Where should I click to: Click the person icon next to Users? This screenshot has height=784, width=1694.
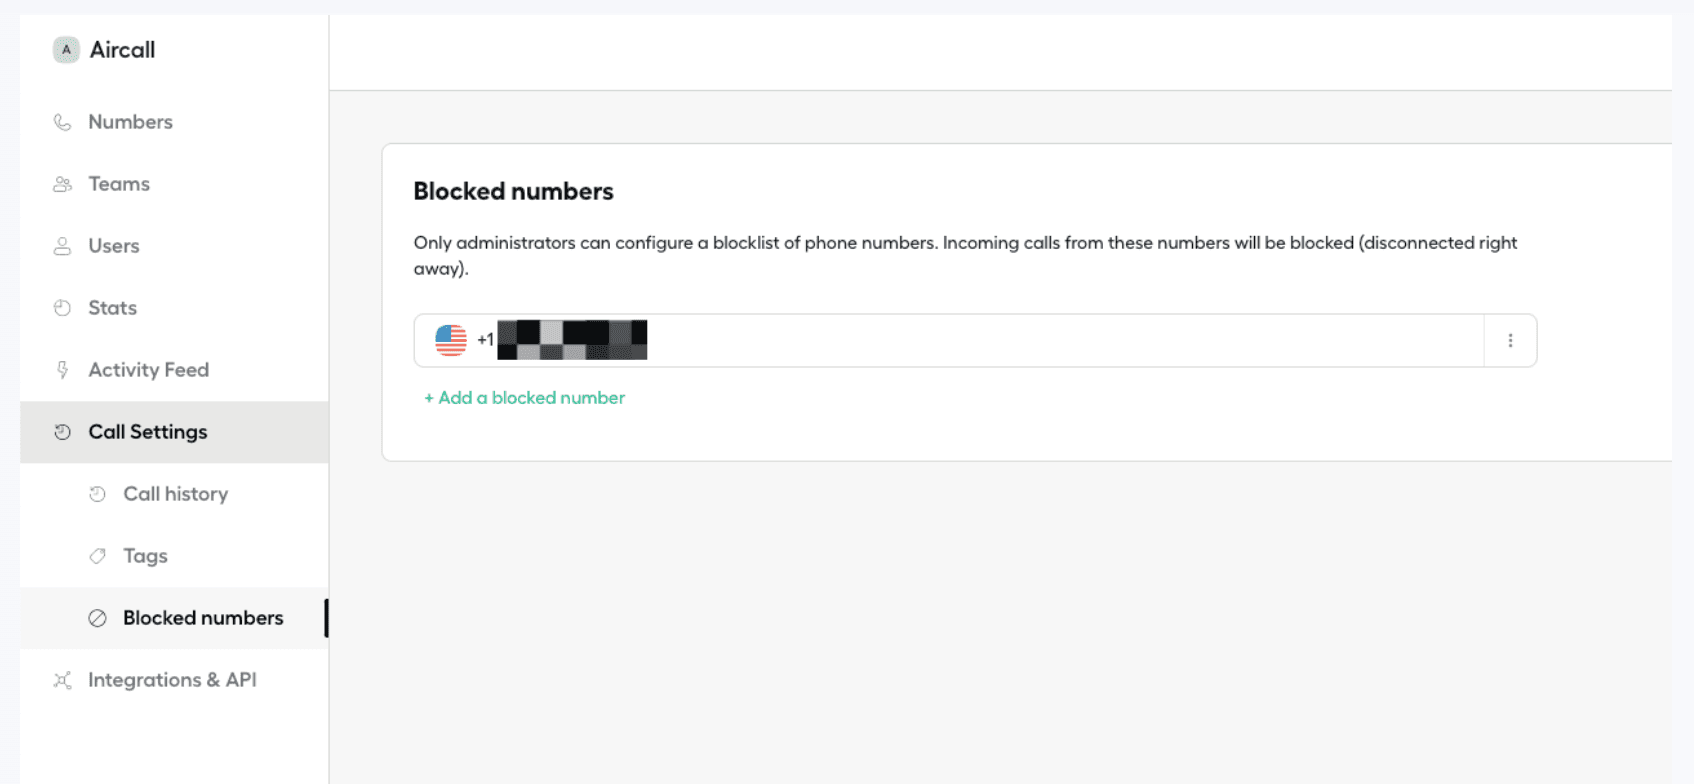(62, 246)
